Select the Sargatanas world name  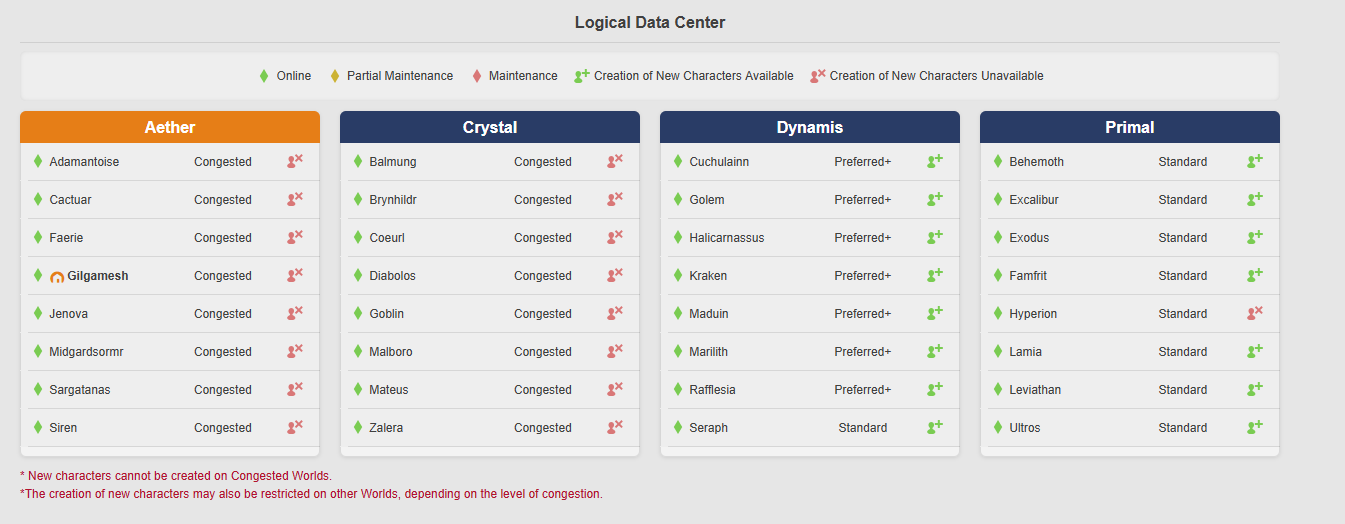tap(80, 390)
